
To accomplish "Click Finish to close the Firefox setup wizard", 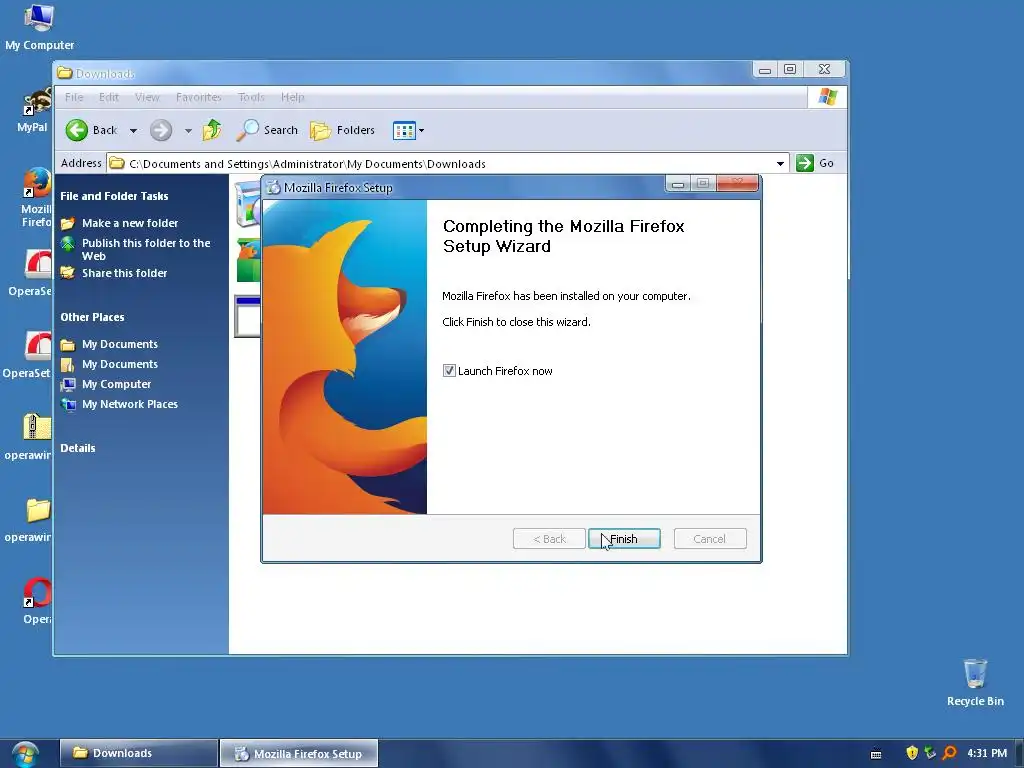I will point(624,539).
